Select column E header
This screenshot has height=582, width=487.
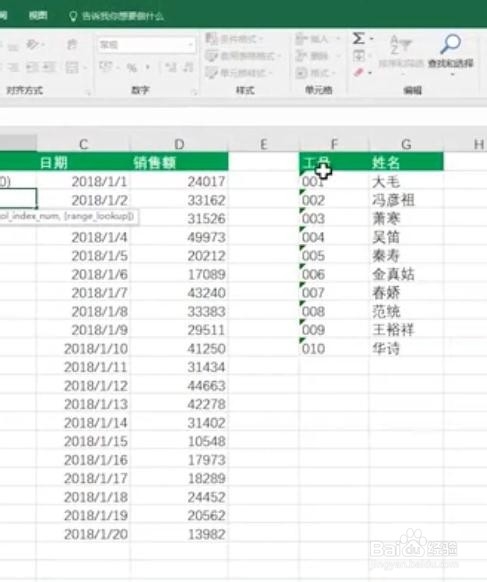(x=264, y=144)
